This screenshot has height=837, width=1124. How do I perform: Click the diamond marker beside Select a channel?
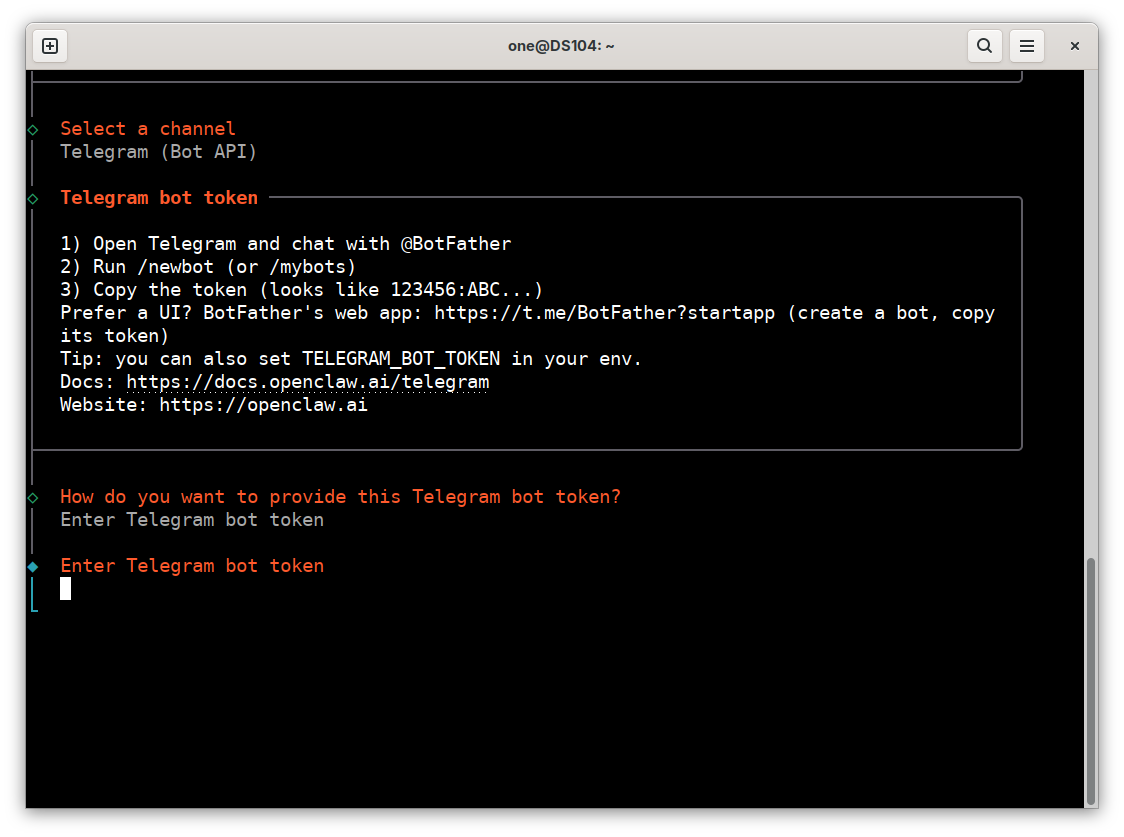(33, 130)
